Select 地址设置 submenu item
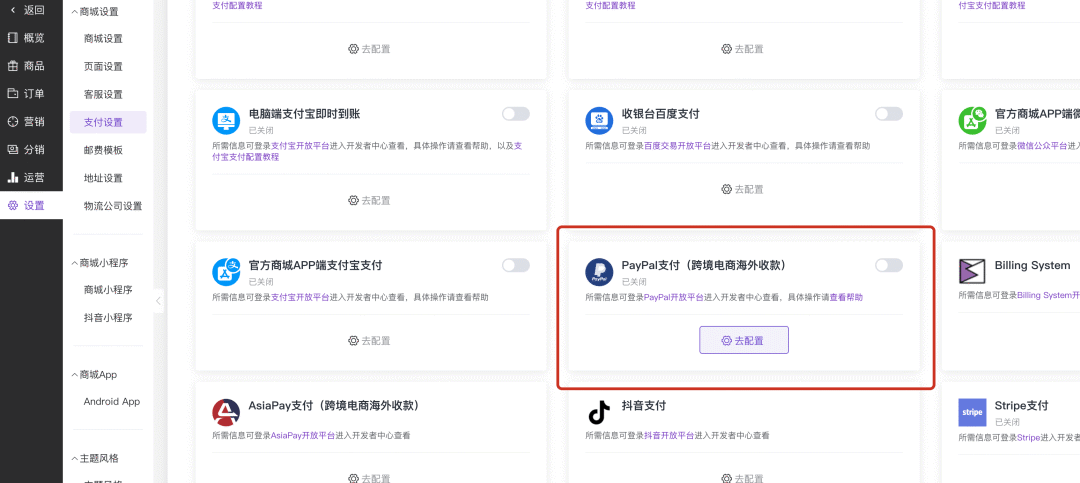1080x483 pixels. (x=103, y=178)
